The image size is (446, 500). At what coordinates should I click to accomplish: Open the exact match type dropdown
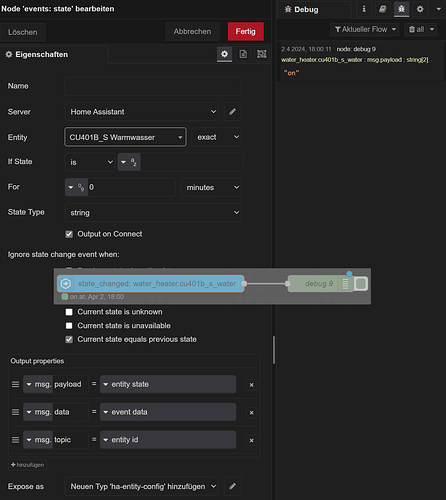[217, 137]
